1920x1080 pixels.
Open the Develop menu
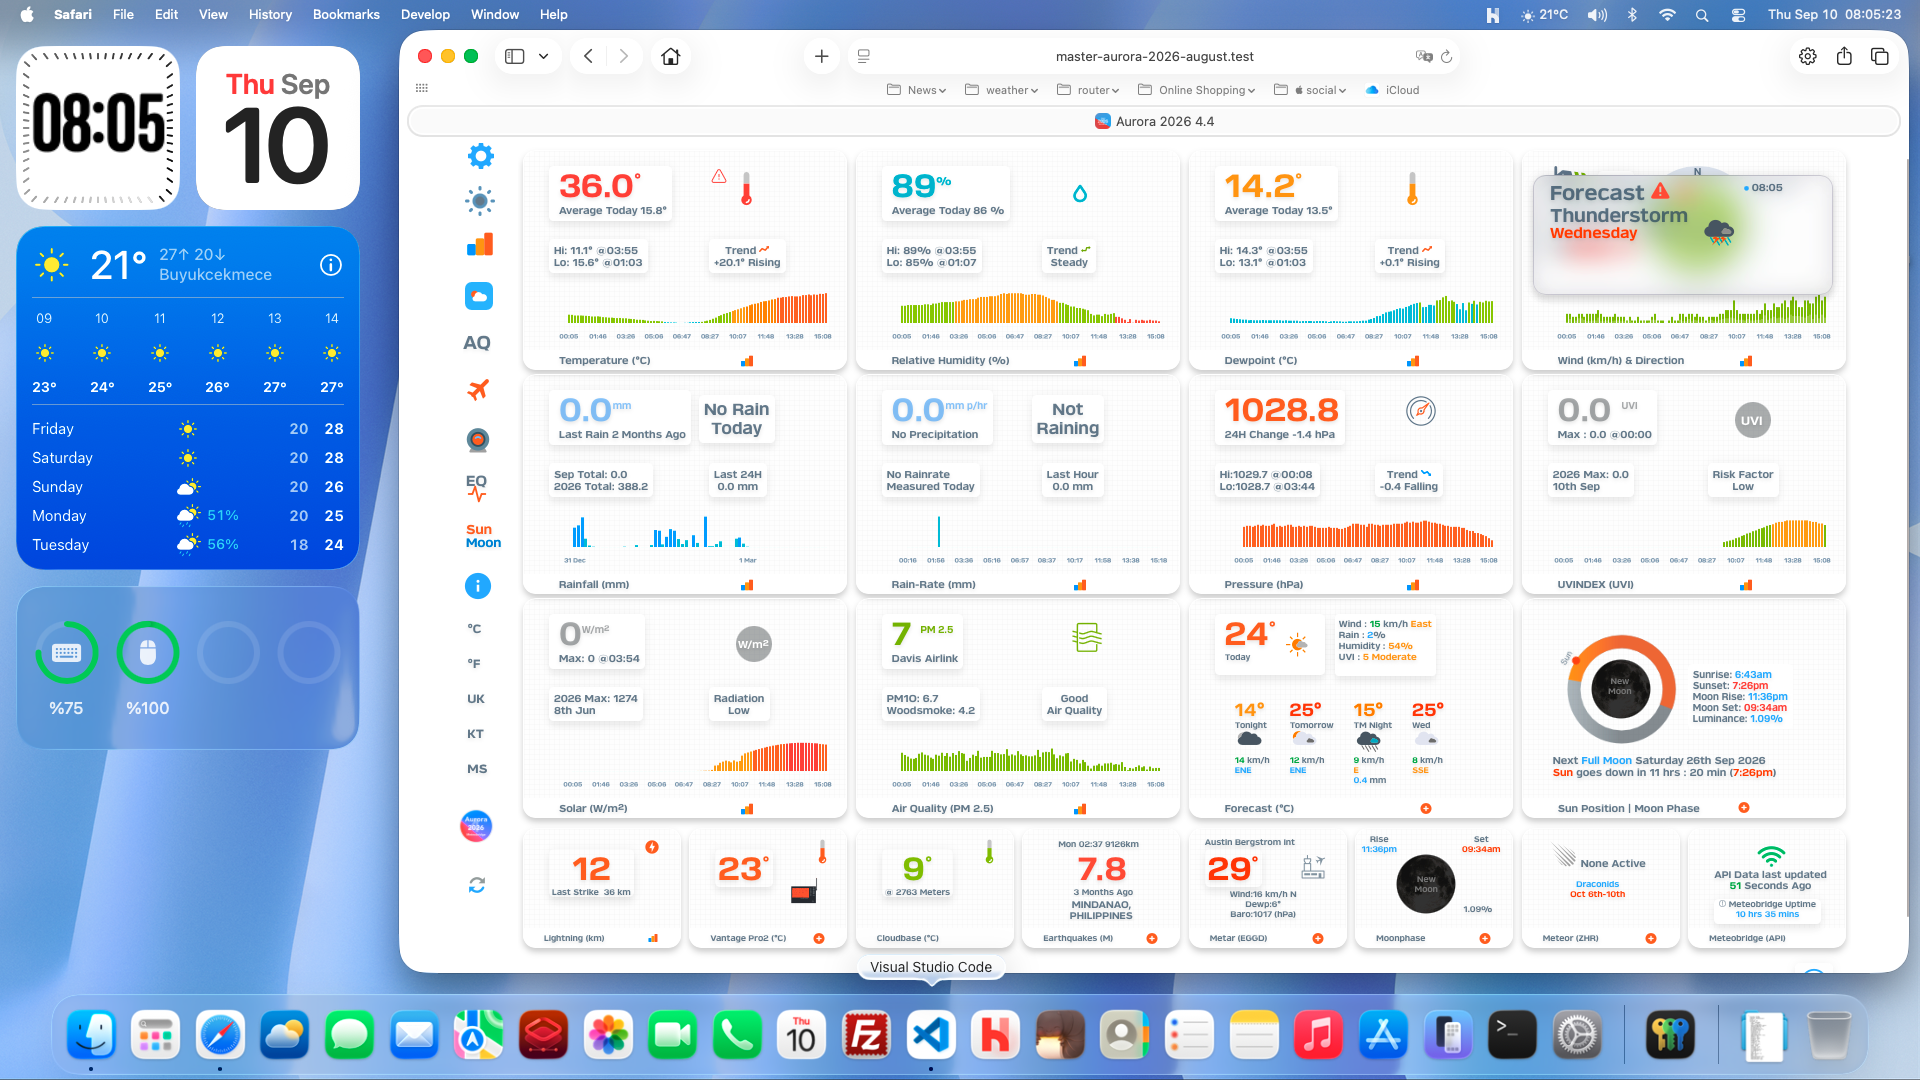pos(425,15)
